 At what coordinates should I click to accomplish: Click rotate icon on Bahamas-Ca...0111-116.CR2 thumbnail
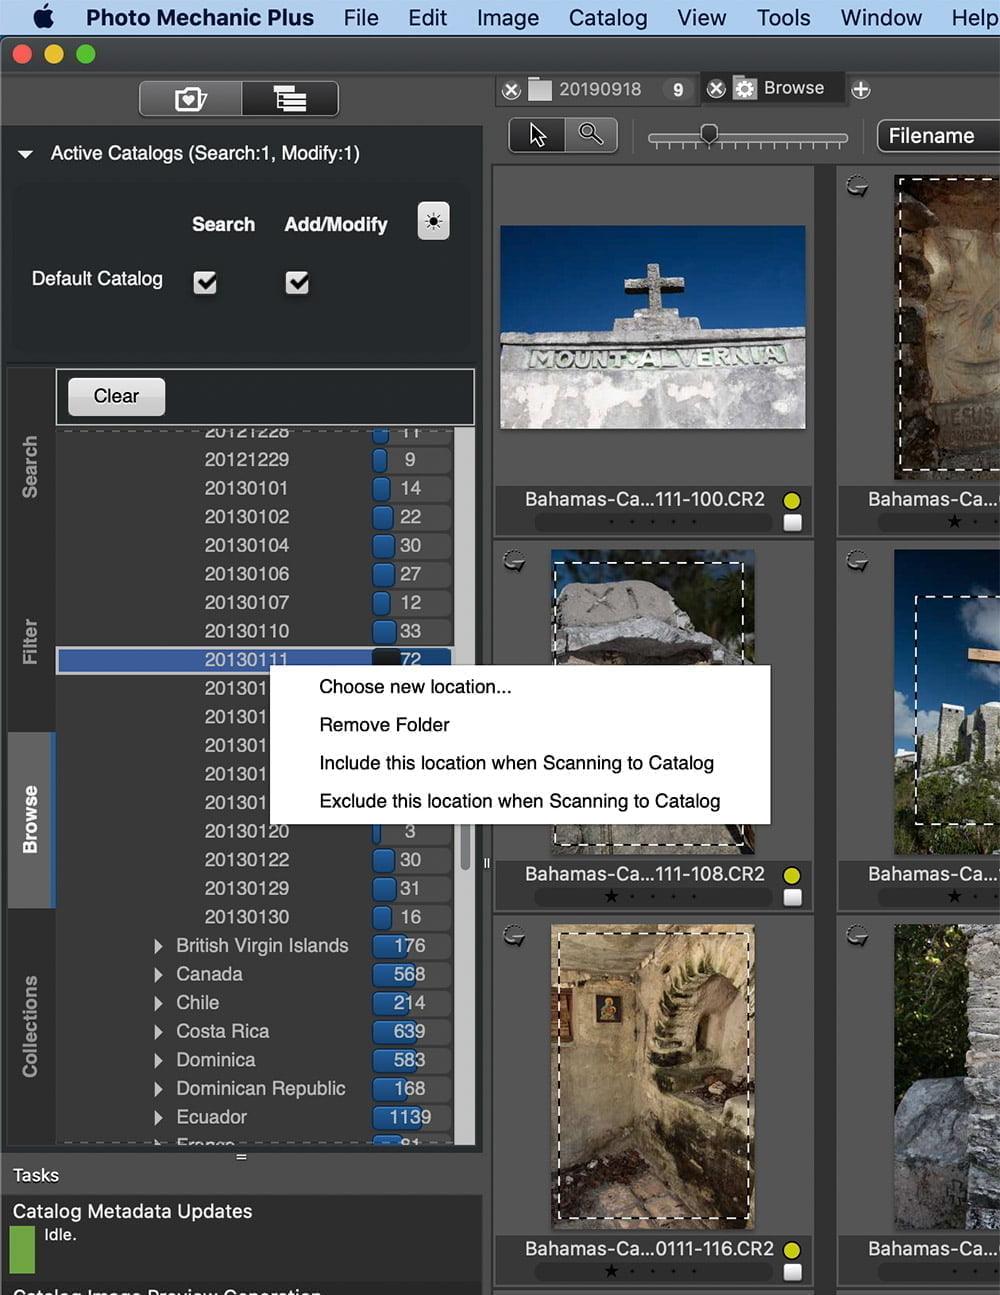[514, 936]
